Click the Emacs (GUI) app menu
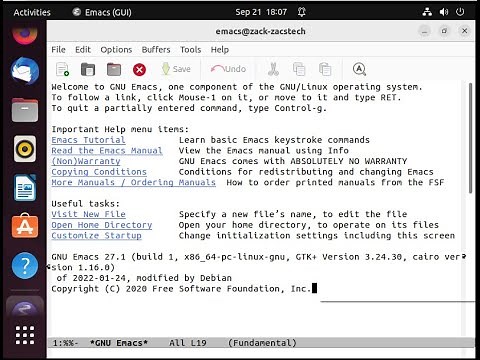480x360 pixels. (x=102, y=12)
